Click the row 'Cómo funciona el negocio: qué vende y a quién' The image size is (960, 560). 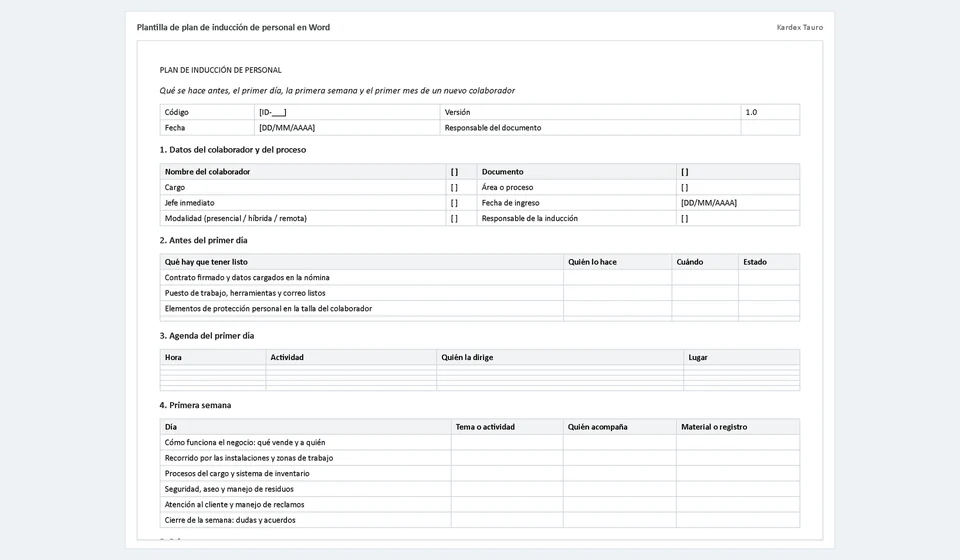click(480, 442)
